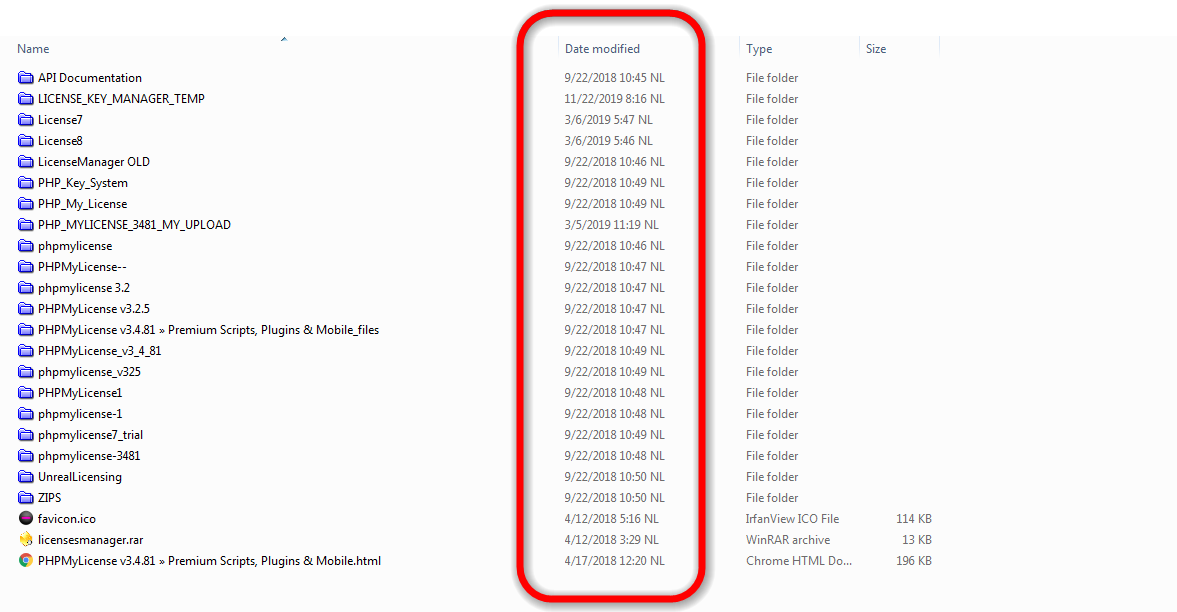Click the PHPMyLicense-- folder icon
This screenshot has width=1177, height=612.
click(x=26, y=267)
